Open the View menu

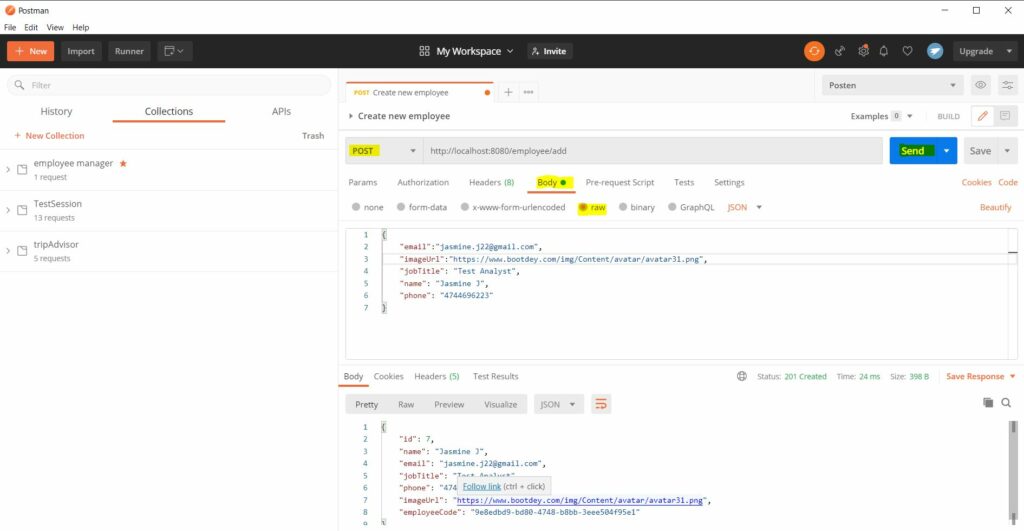click(55, 27)
